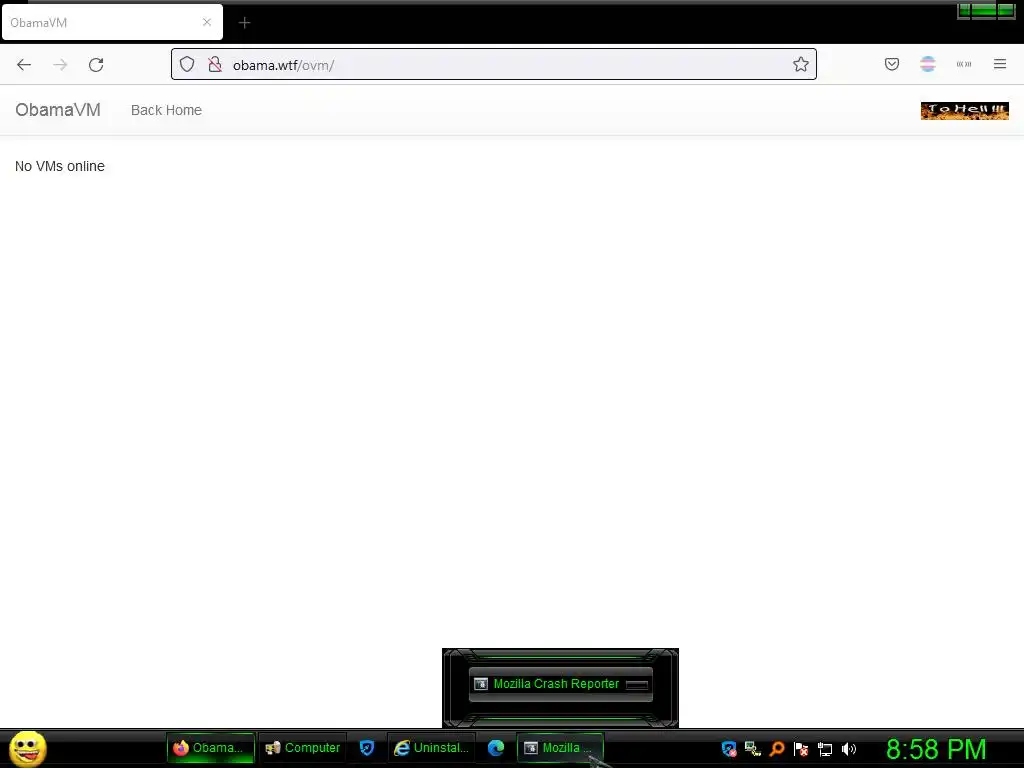Open the smiley face Start button

coord(27,748)
